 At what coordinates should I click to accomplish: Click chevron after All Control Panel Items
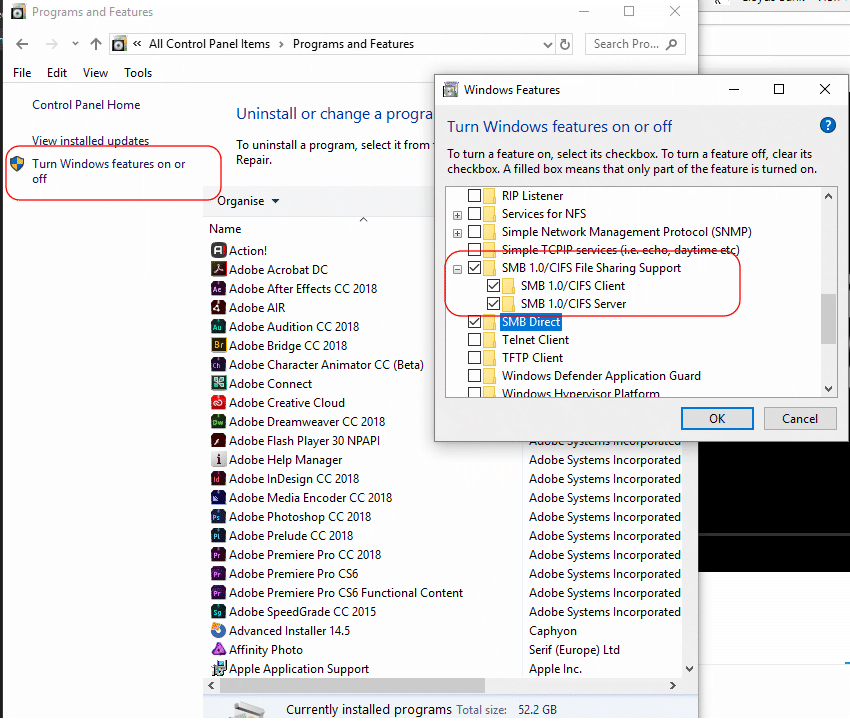tap(281, 44)
